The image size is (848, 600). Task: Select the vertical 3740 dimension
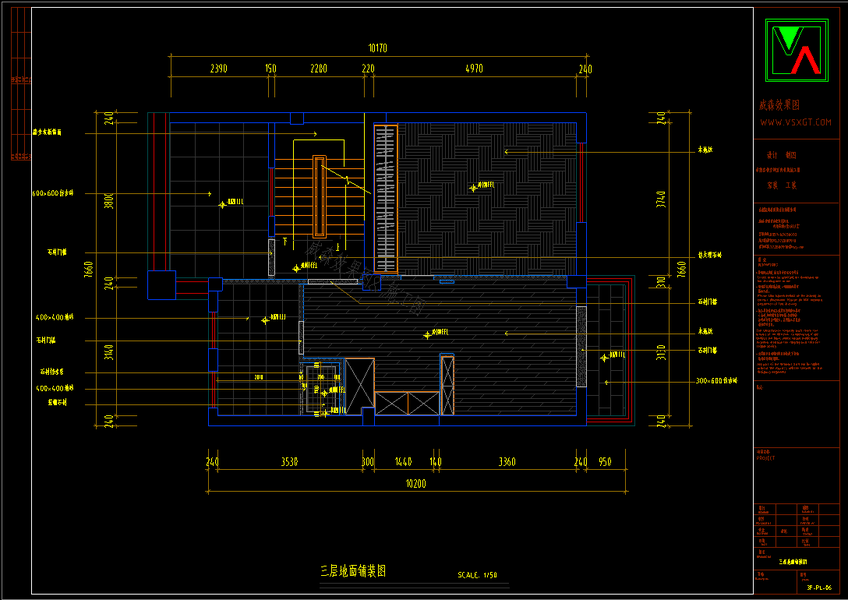[661, 199]
